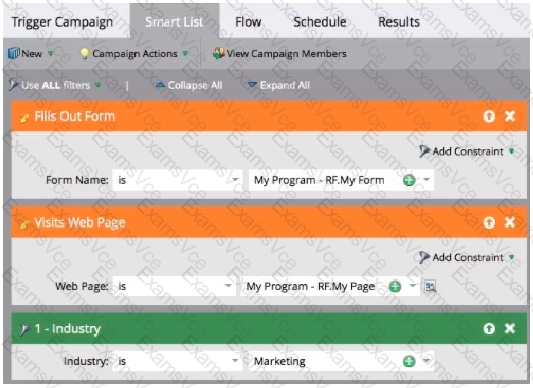Click the Marketing industry value field
Viewport: 533px width, 388px height.
341,361
